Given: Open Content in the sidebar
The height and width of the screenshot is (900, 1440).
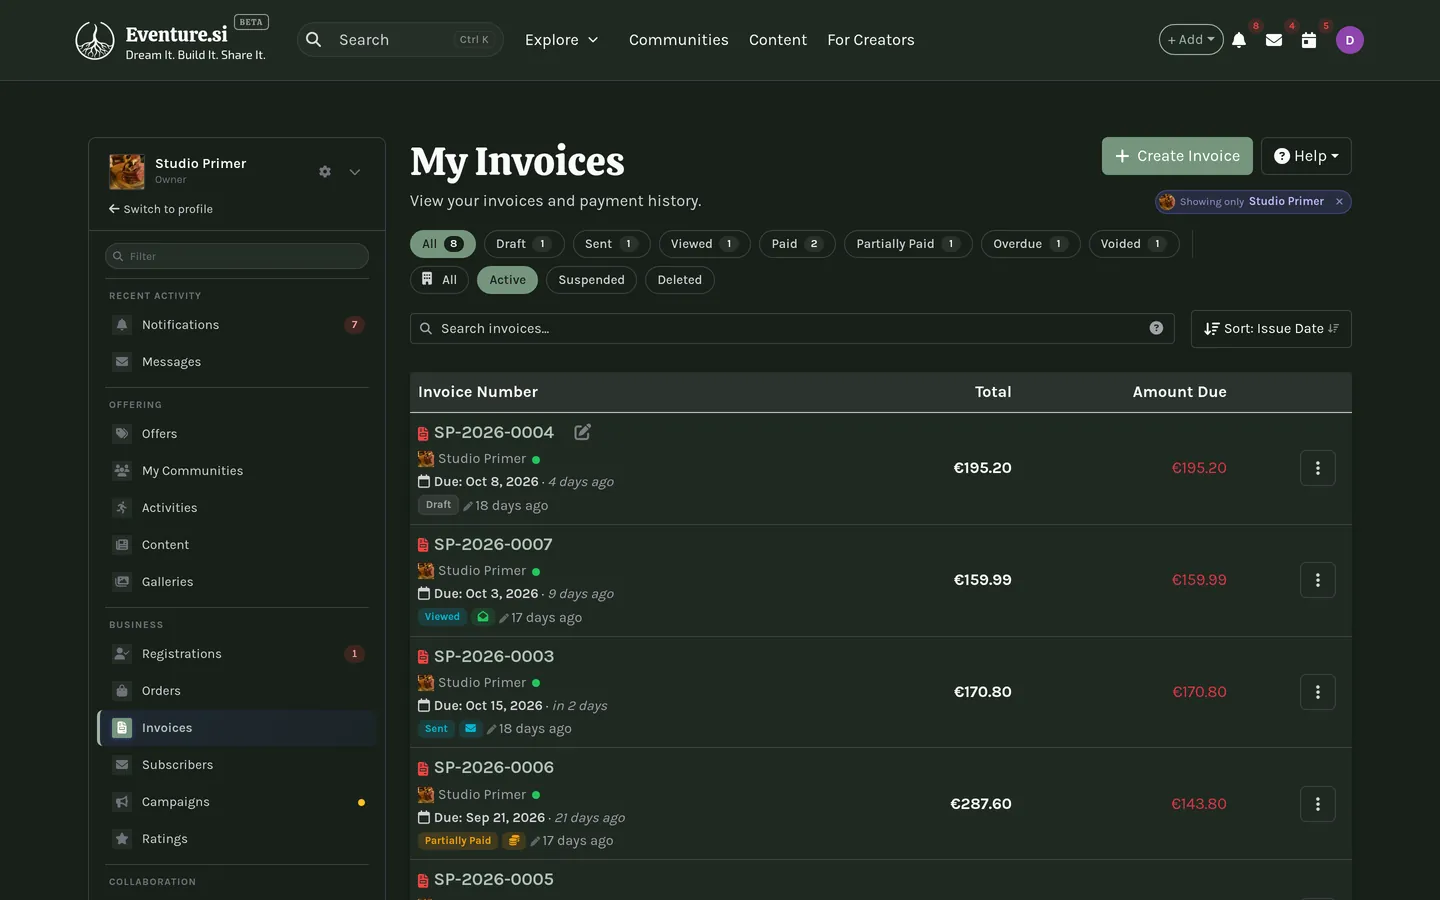Looking at the screenshot, I should (x=237, y=545).
